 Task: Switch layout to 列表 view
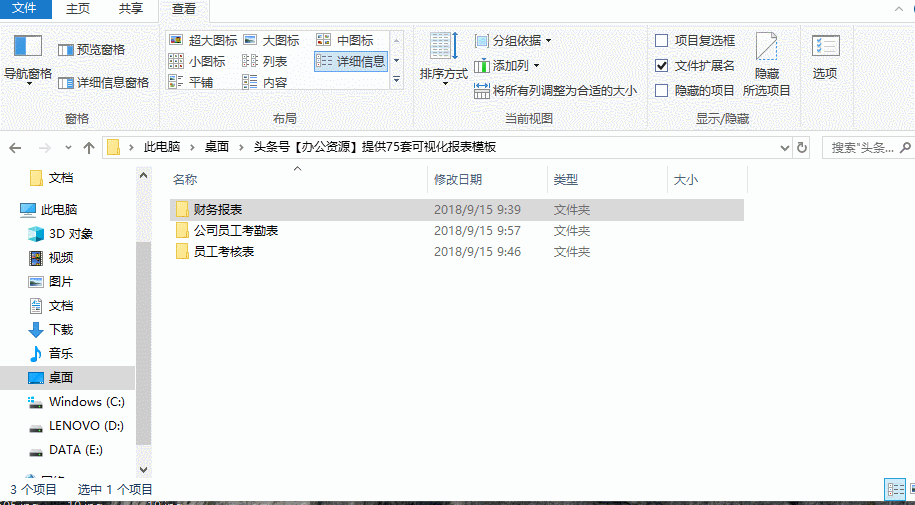click(x=264, y=61)
